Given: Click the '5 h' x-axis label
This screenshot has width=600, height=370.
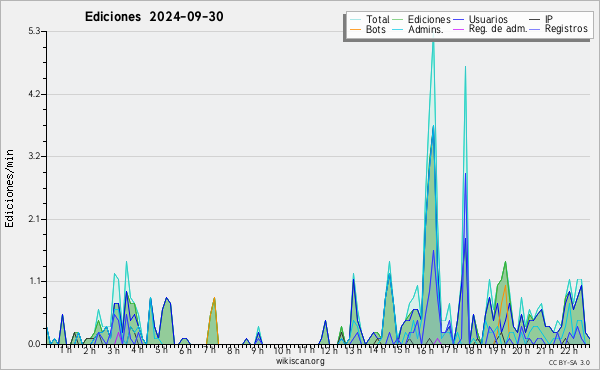Looking at the screenshot, I should [161, 350].
